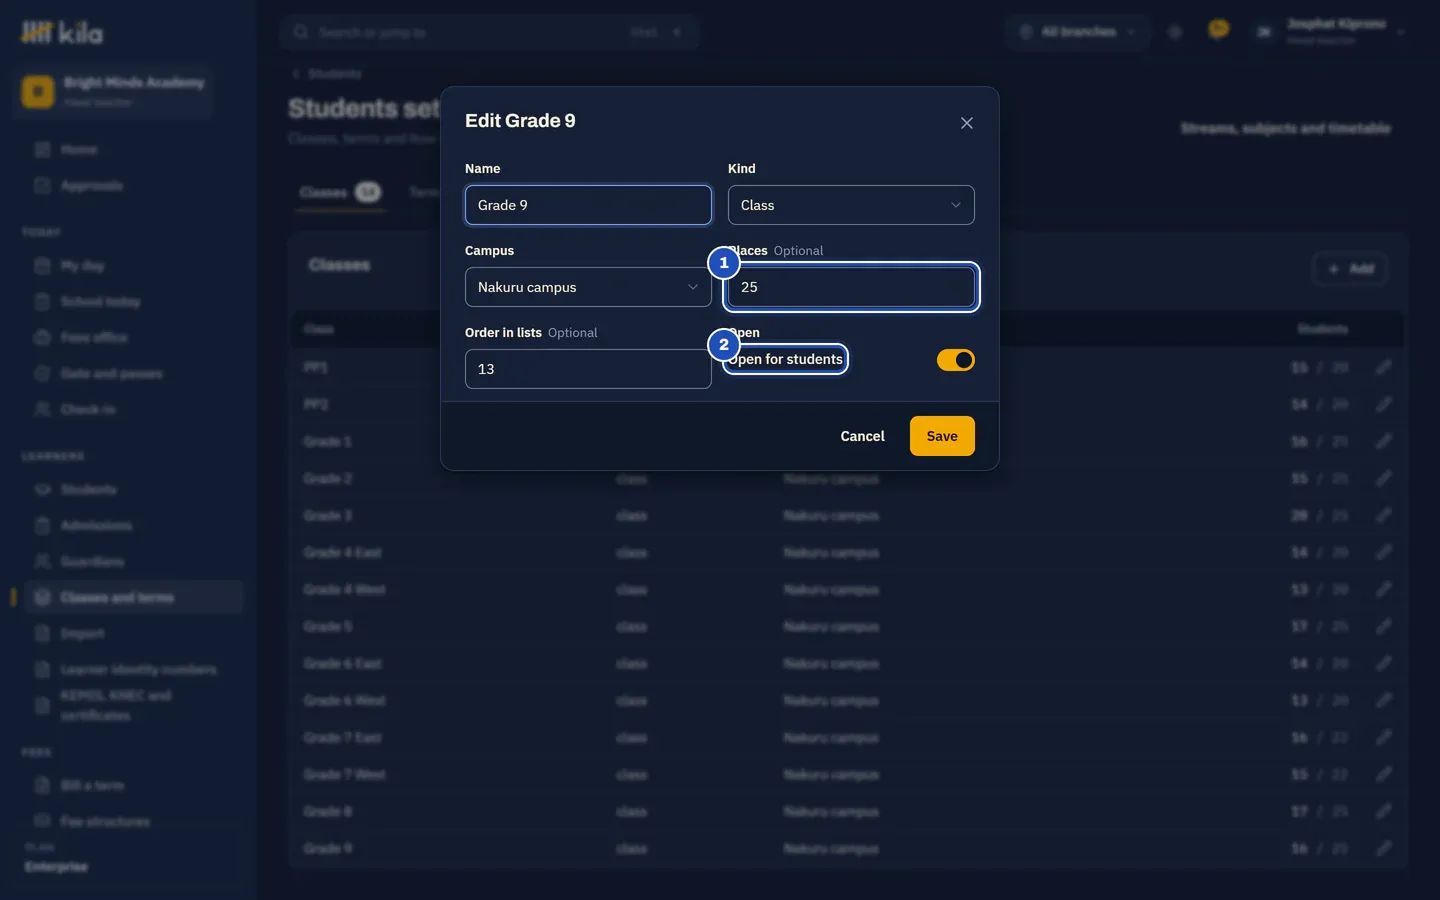Screen dimensions: 1440x900
Task: Cancel editing Grade 9
Action: coord(862,436)
